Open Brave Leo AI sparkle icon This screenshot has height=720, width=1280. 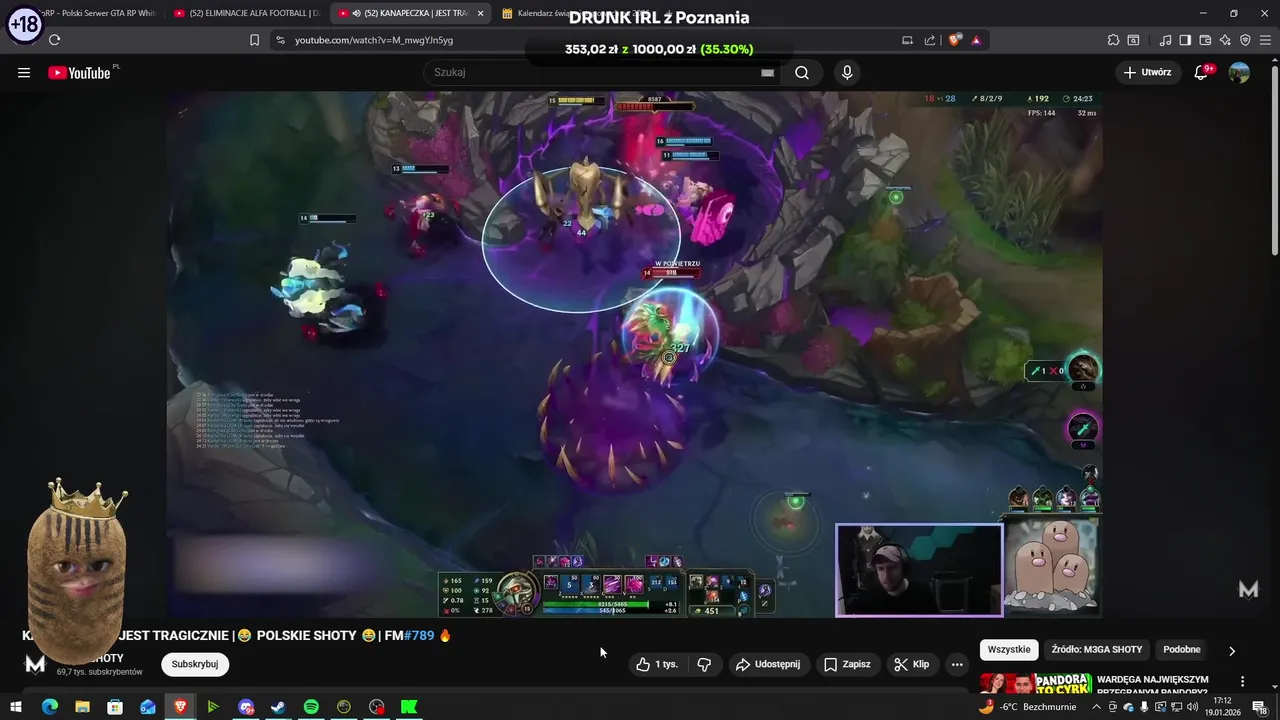pyautogui.click(x=1225, y=40)
